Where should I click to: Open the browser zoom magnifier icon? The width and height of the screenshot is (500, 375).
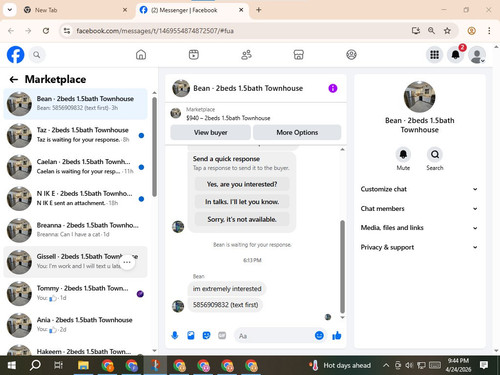click(431, 31)
